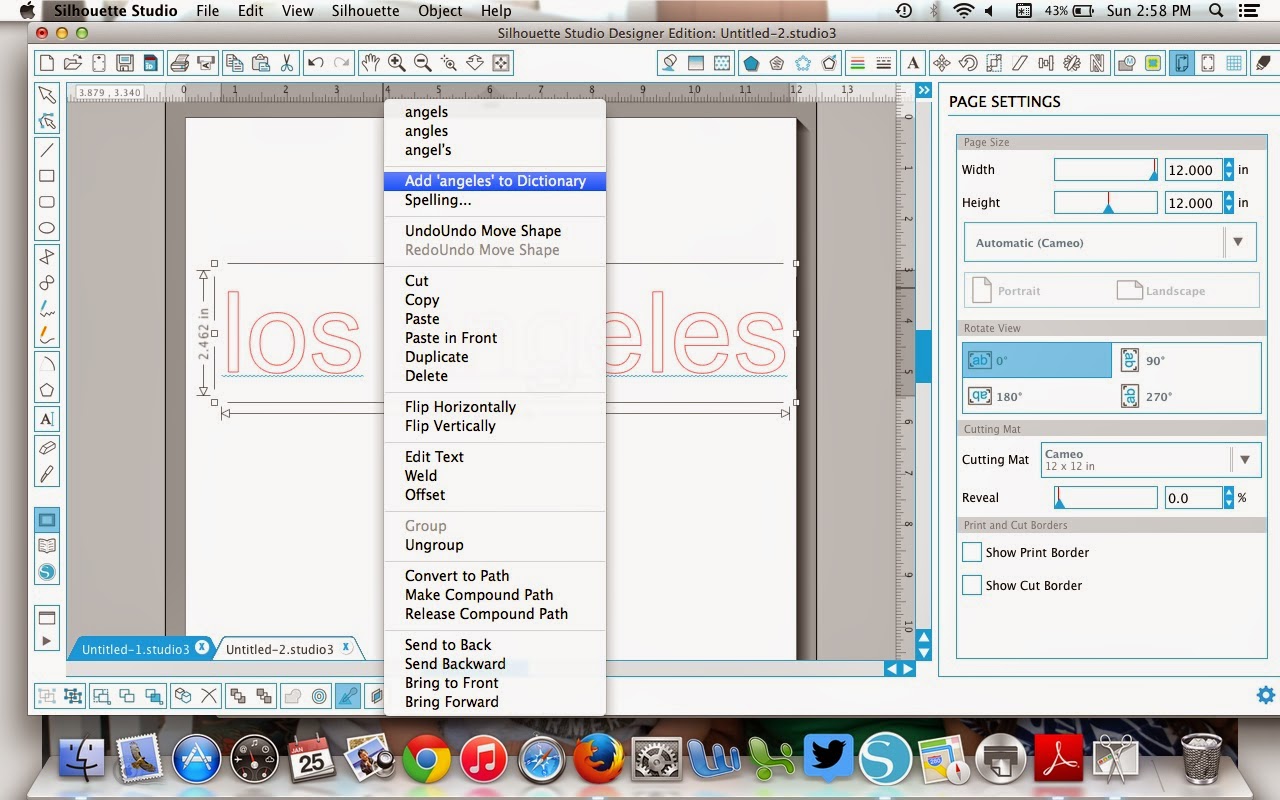Click the Fit to Page icon
This screenshot has height=800, width=1280.
tap(501, 63)
